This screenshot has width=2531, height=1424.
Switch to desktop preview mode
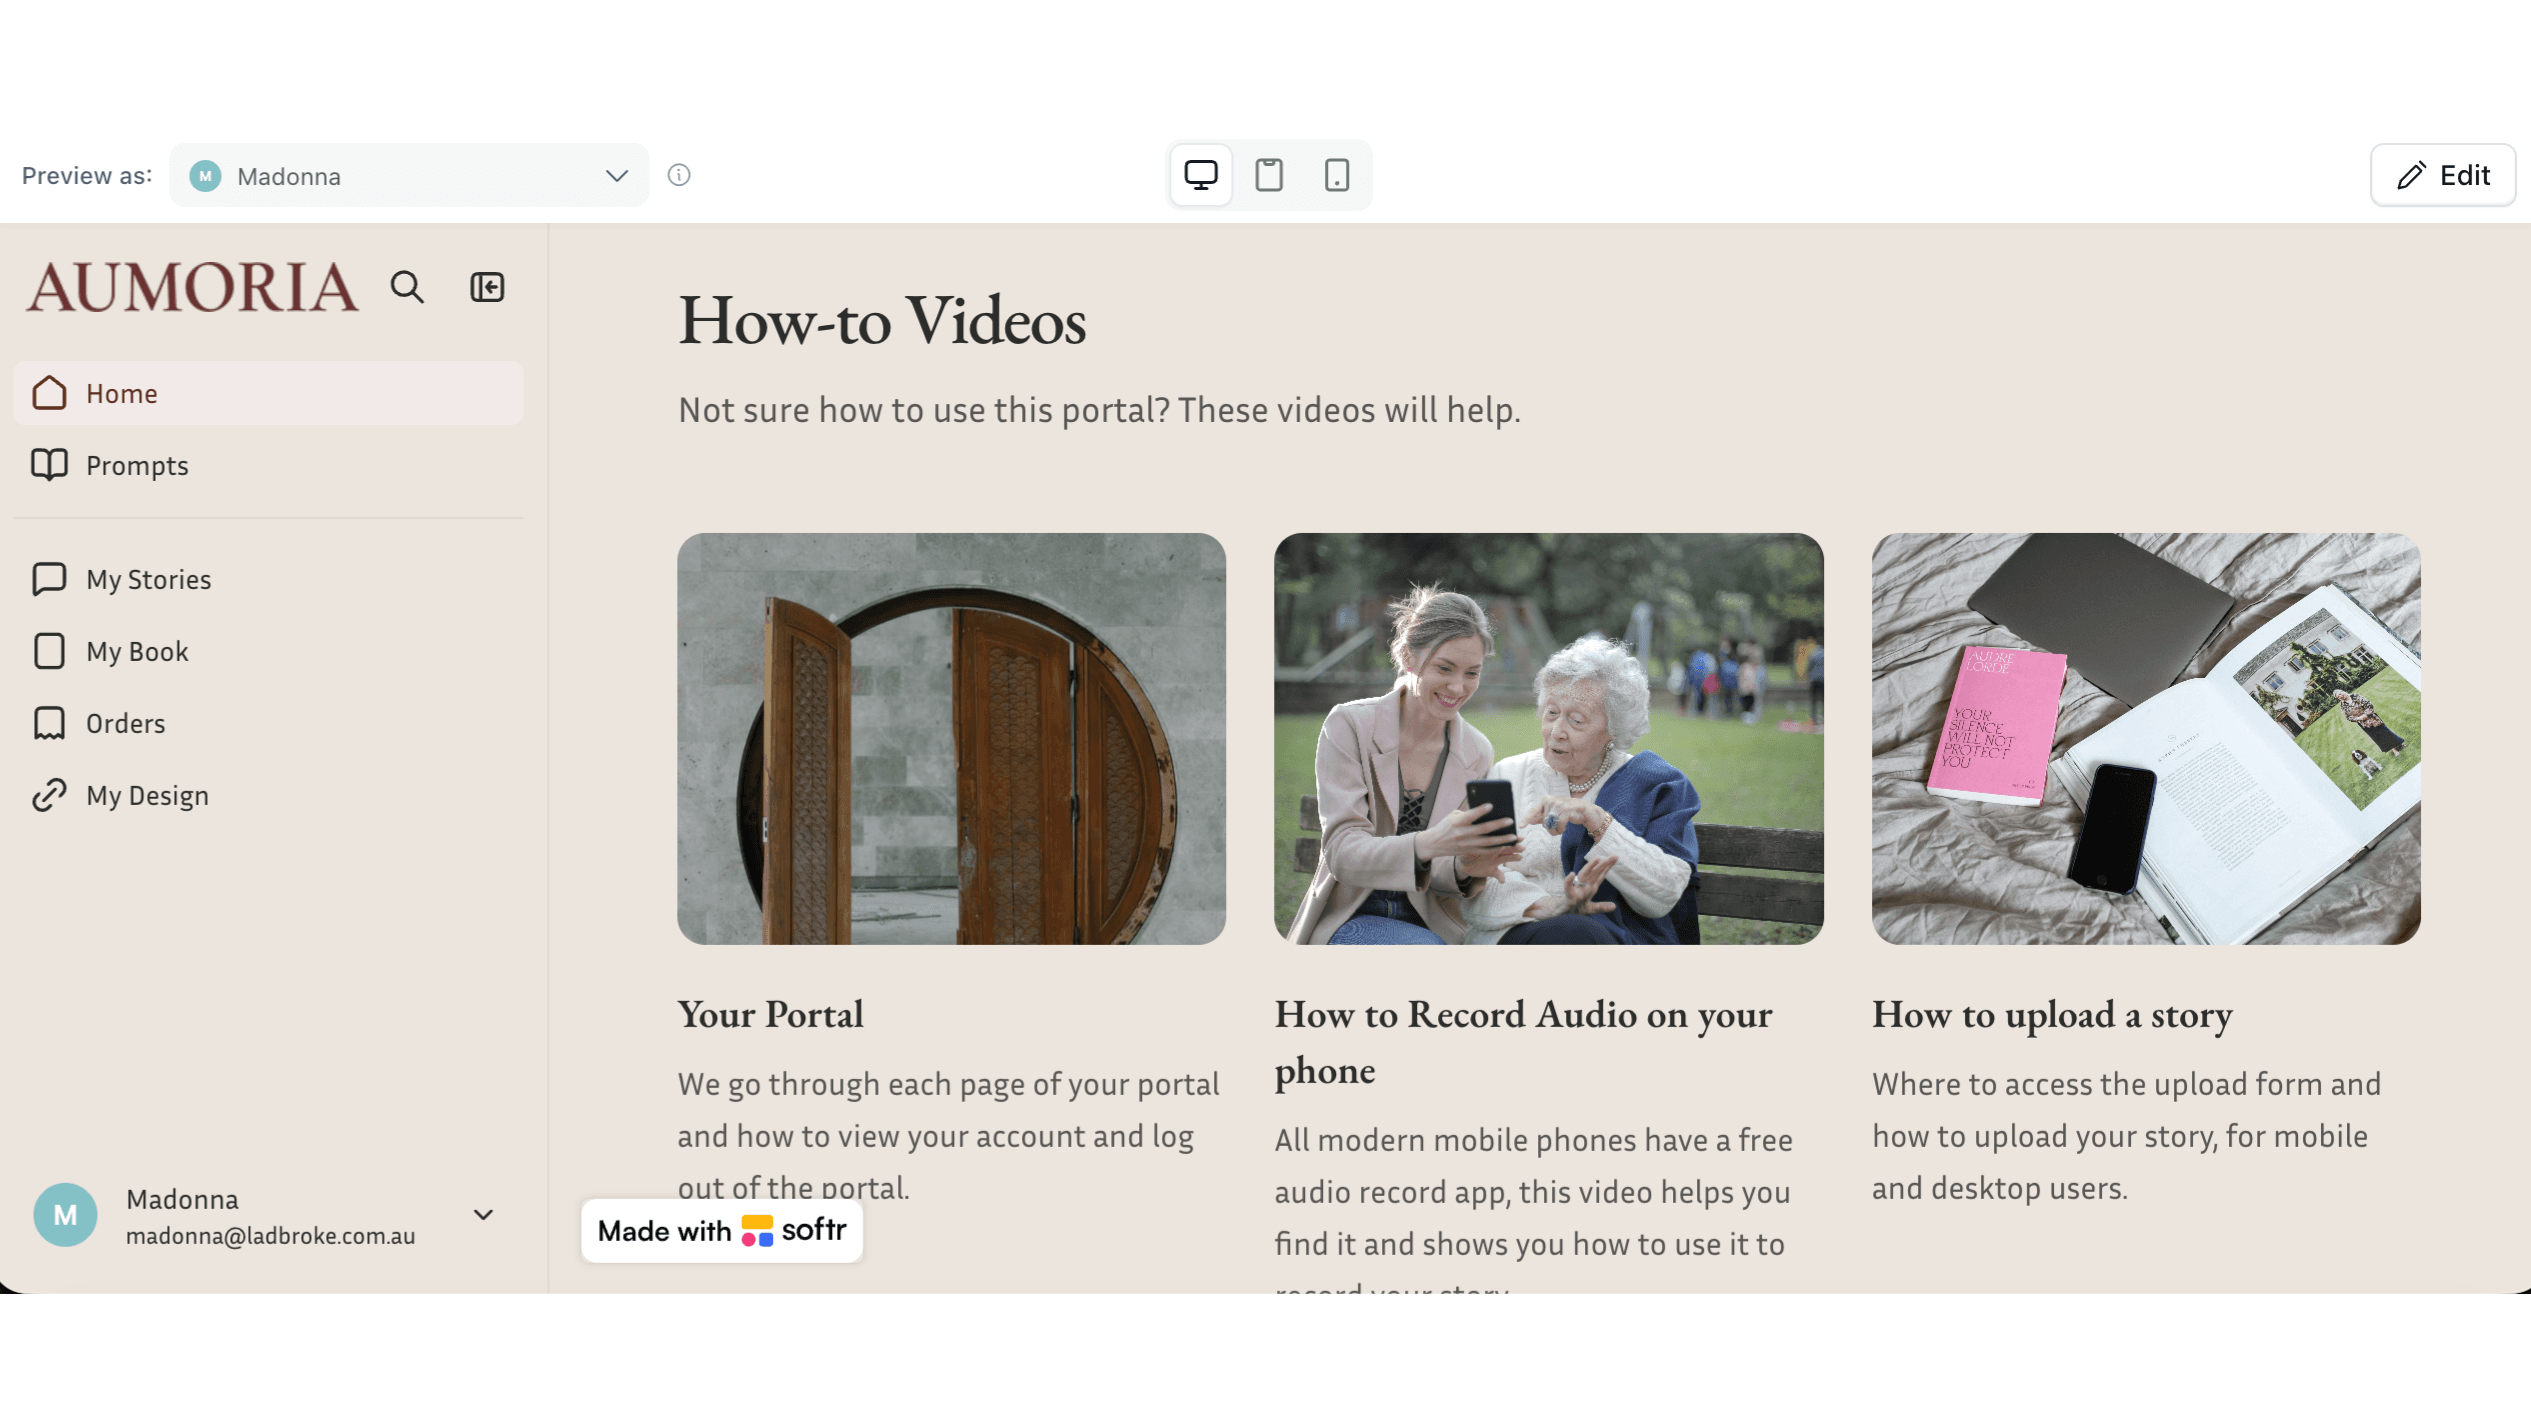pos(1200,175)
